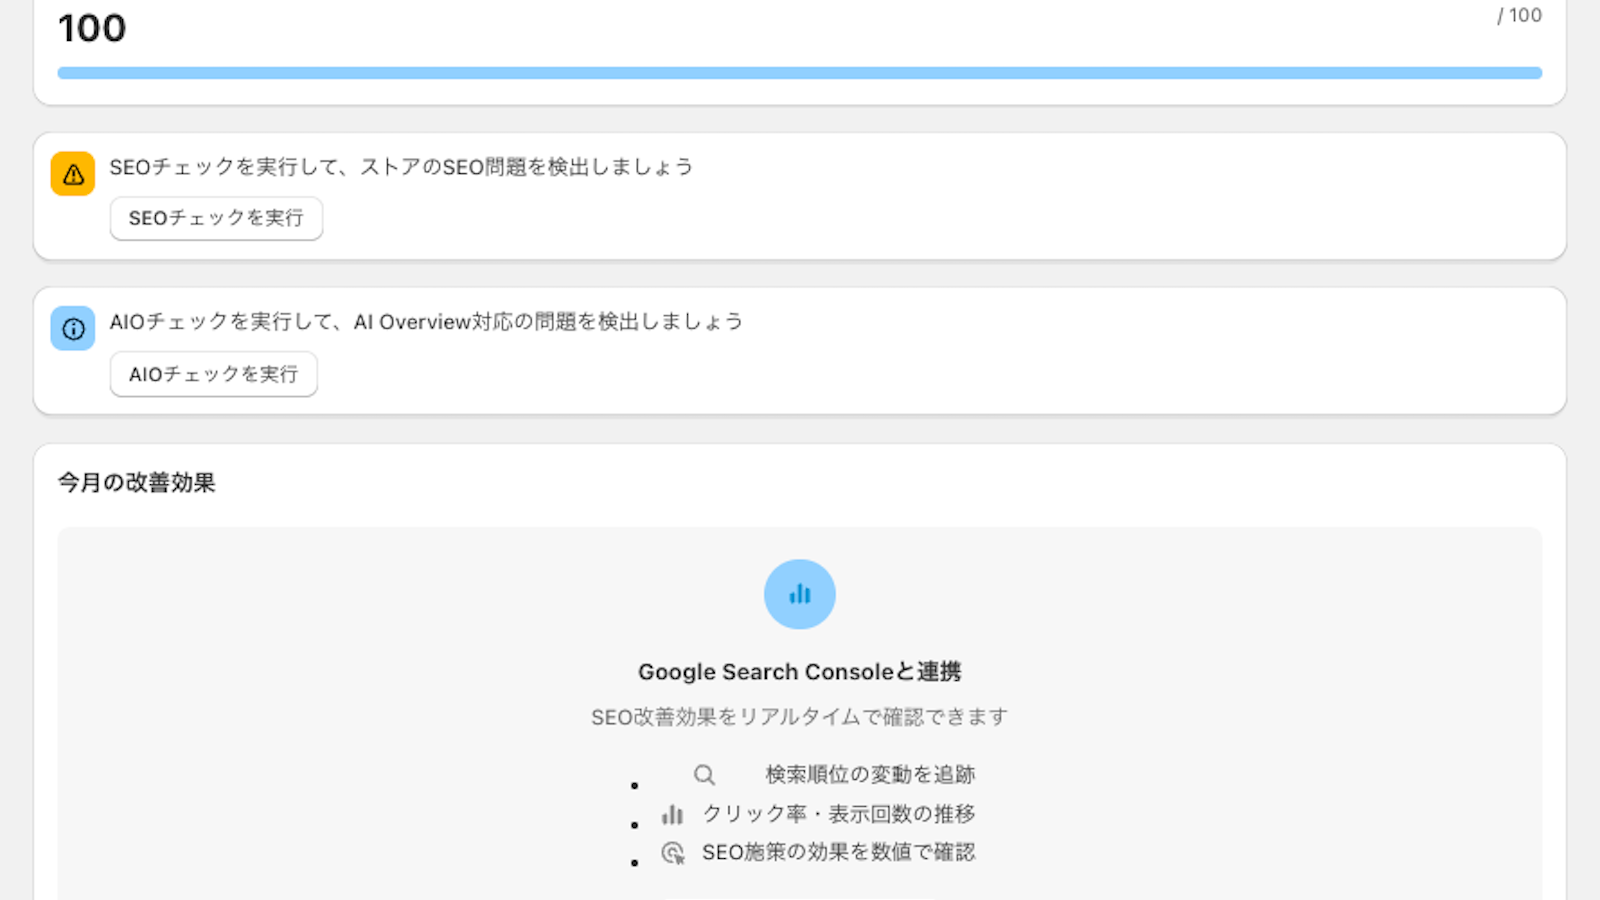
Task: Click the magnifying glass search icon
Action: [704, 775]
